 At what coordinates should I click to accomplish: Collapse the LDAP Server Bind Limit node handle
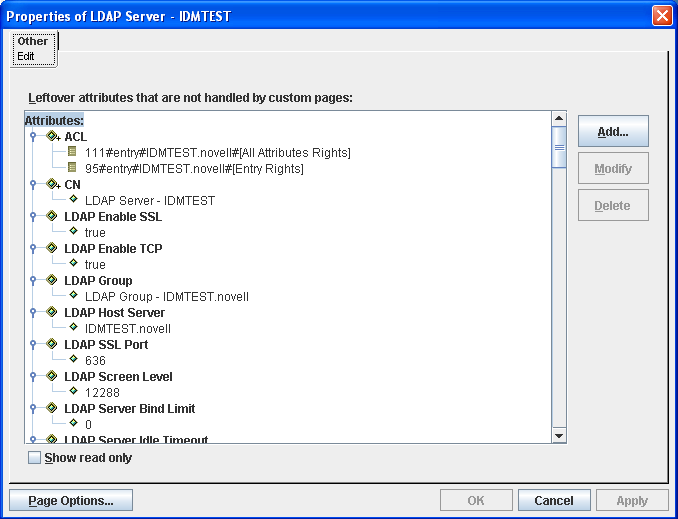pyautogui.click(x=33, y=408)
